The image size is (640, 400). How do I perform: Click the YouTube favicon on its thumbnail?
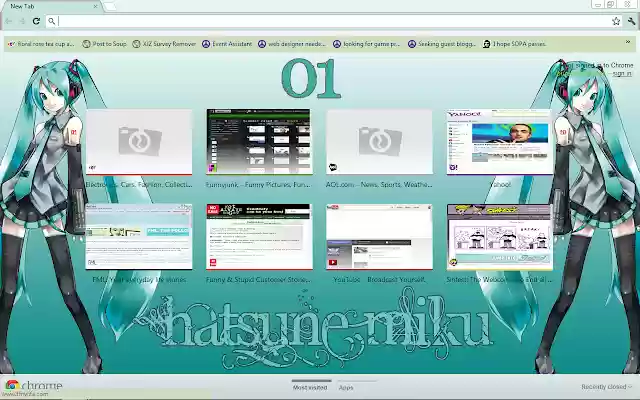coord(333,262)
